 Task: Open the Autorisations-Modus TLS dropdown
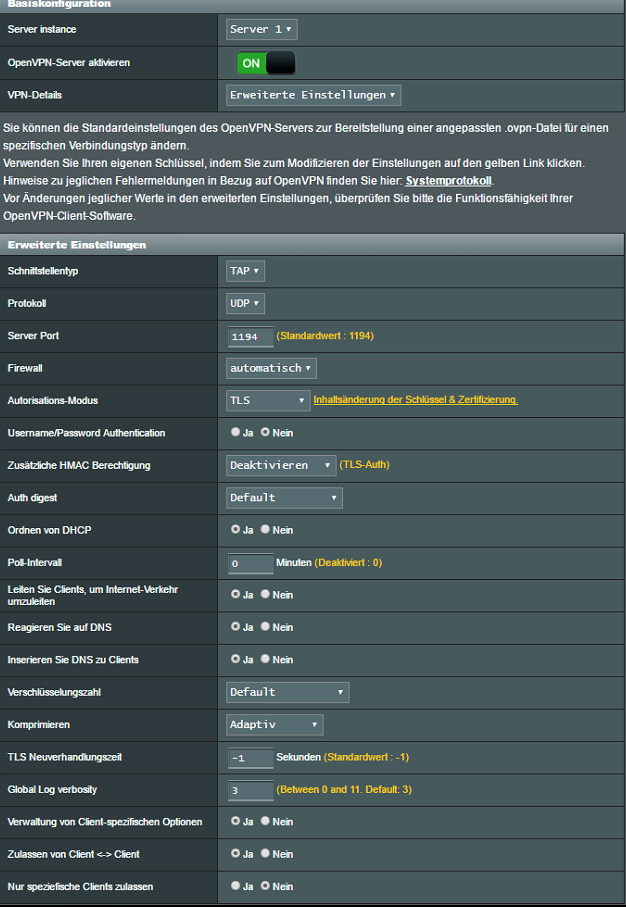(x=268, y=401)
